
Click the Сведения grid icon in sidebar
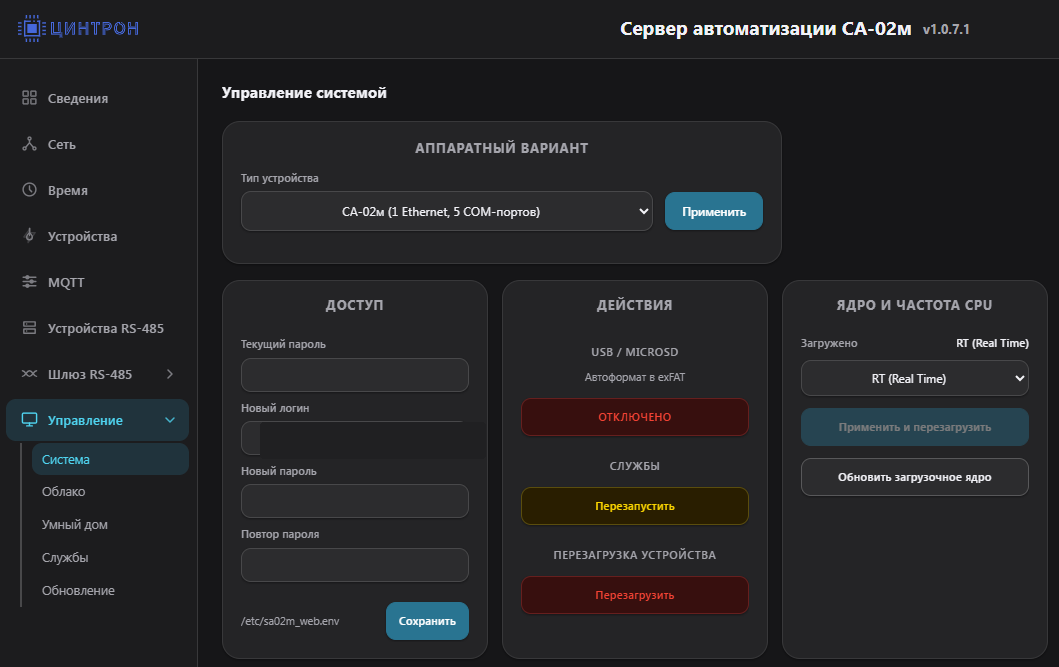tap(29, 98)
